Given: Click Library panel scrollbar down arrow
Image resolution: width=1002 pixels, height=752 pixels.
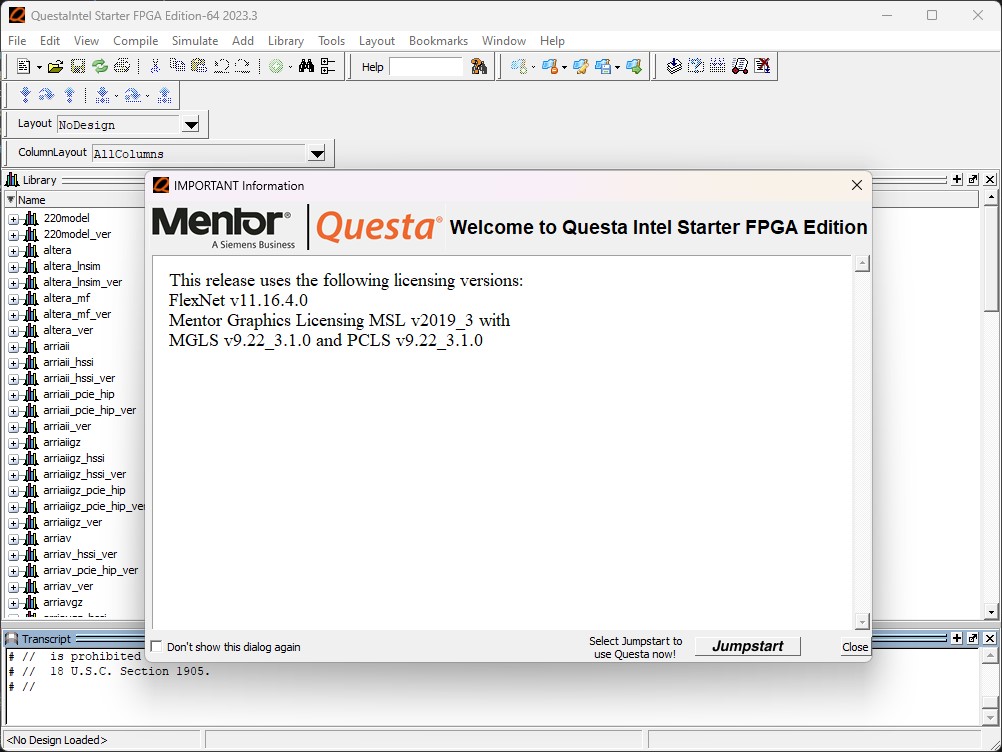Looking at the screenshot, I should tap(991, 611).
